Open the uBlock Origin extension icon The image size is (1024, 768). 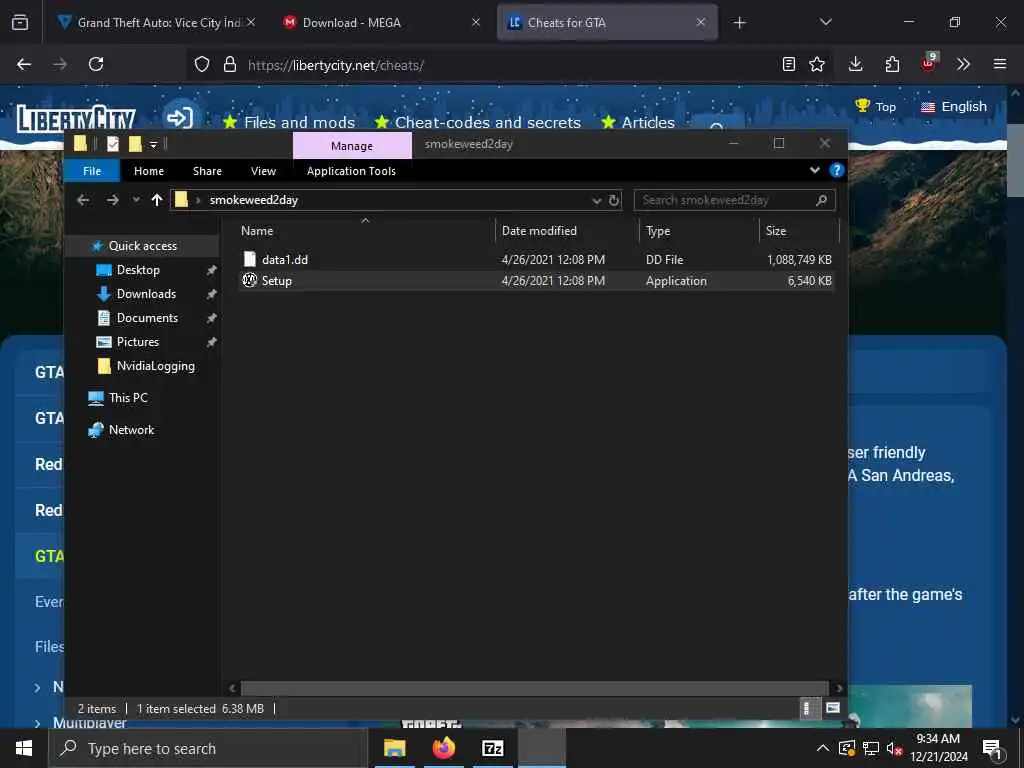[928, 63]
